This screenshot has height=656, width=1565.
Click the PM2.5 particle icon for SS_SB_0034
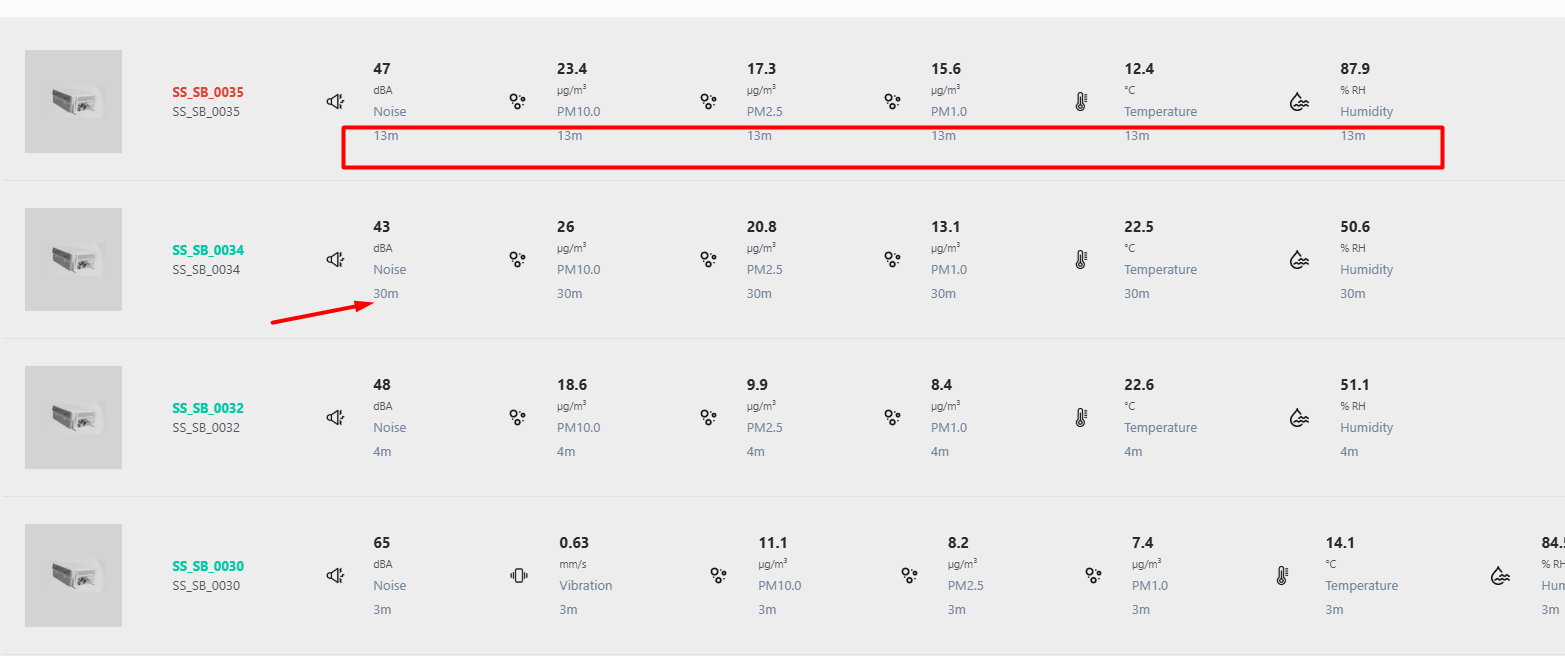(708, 259)
